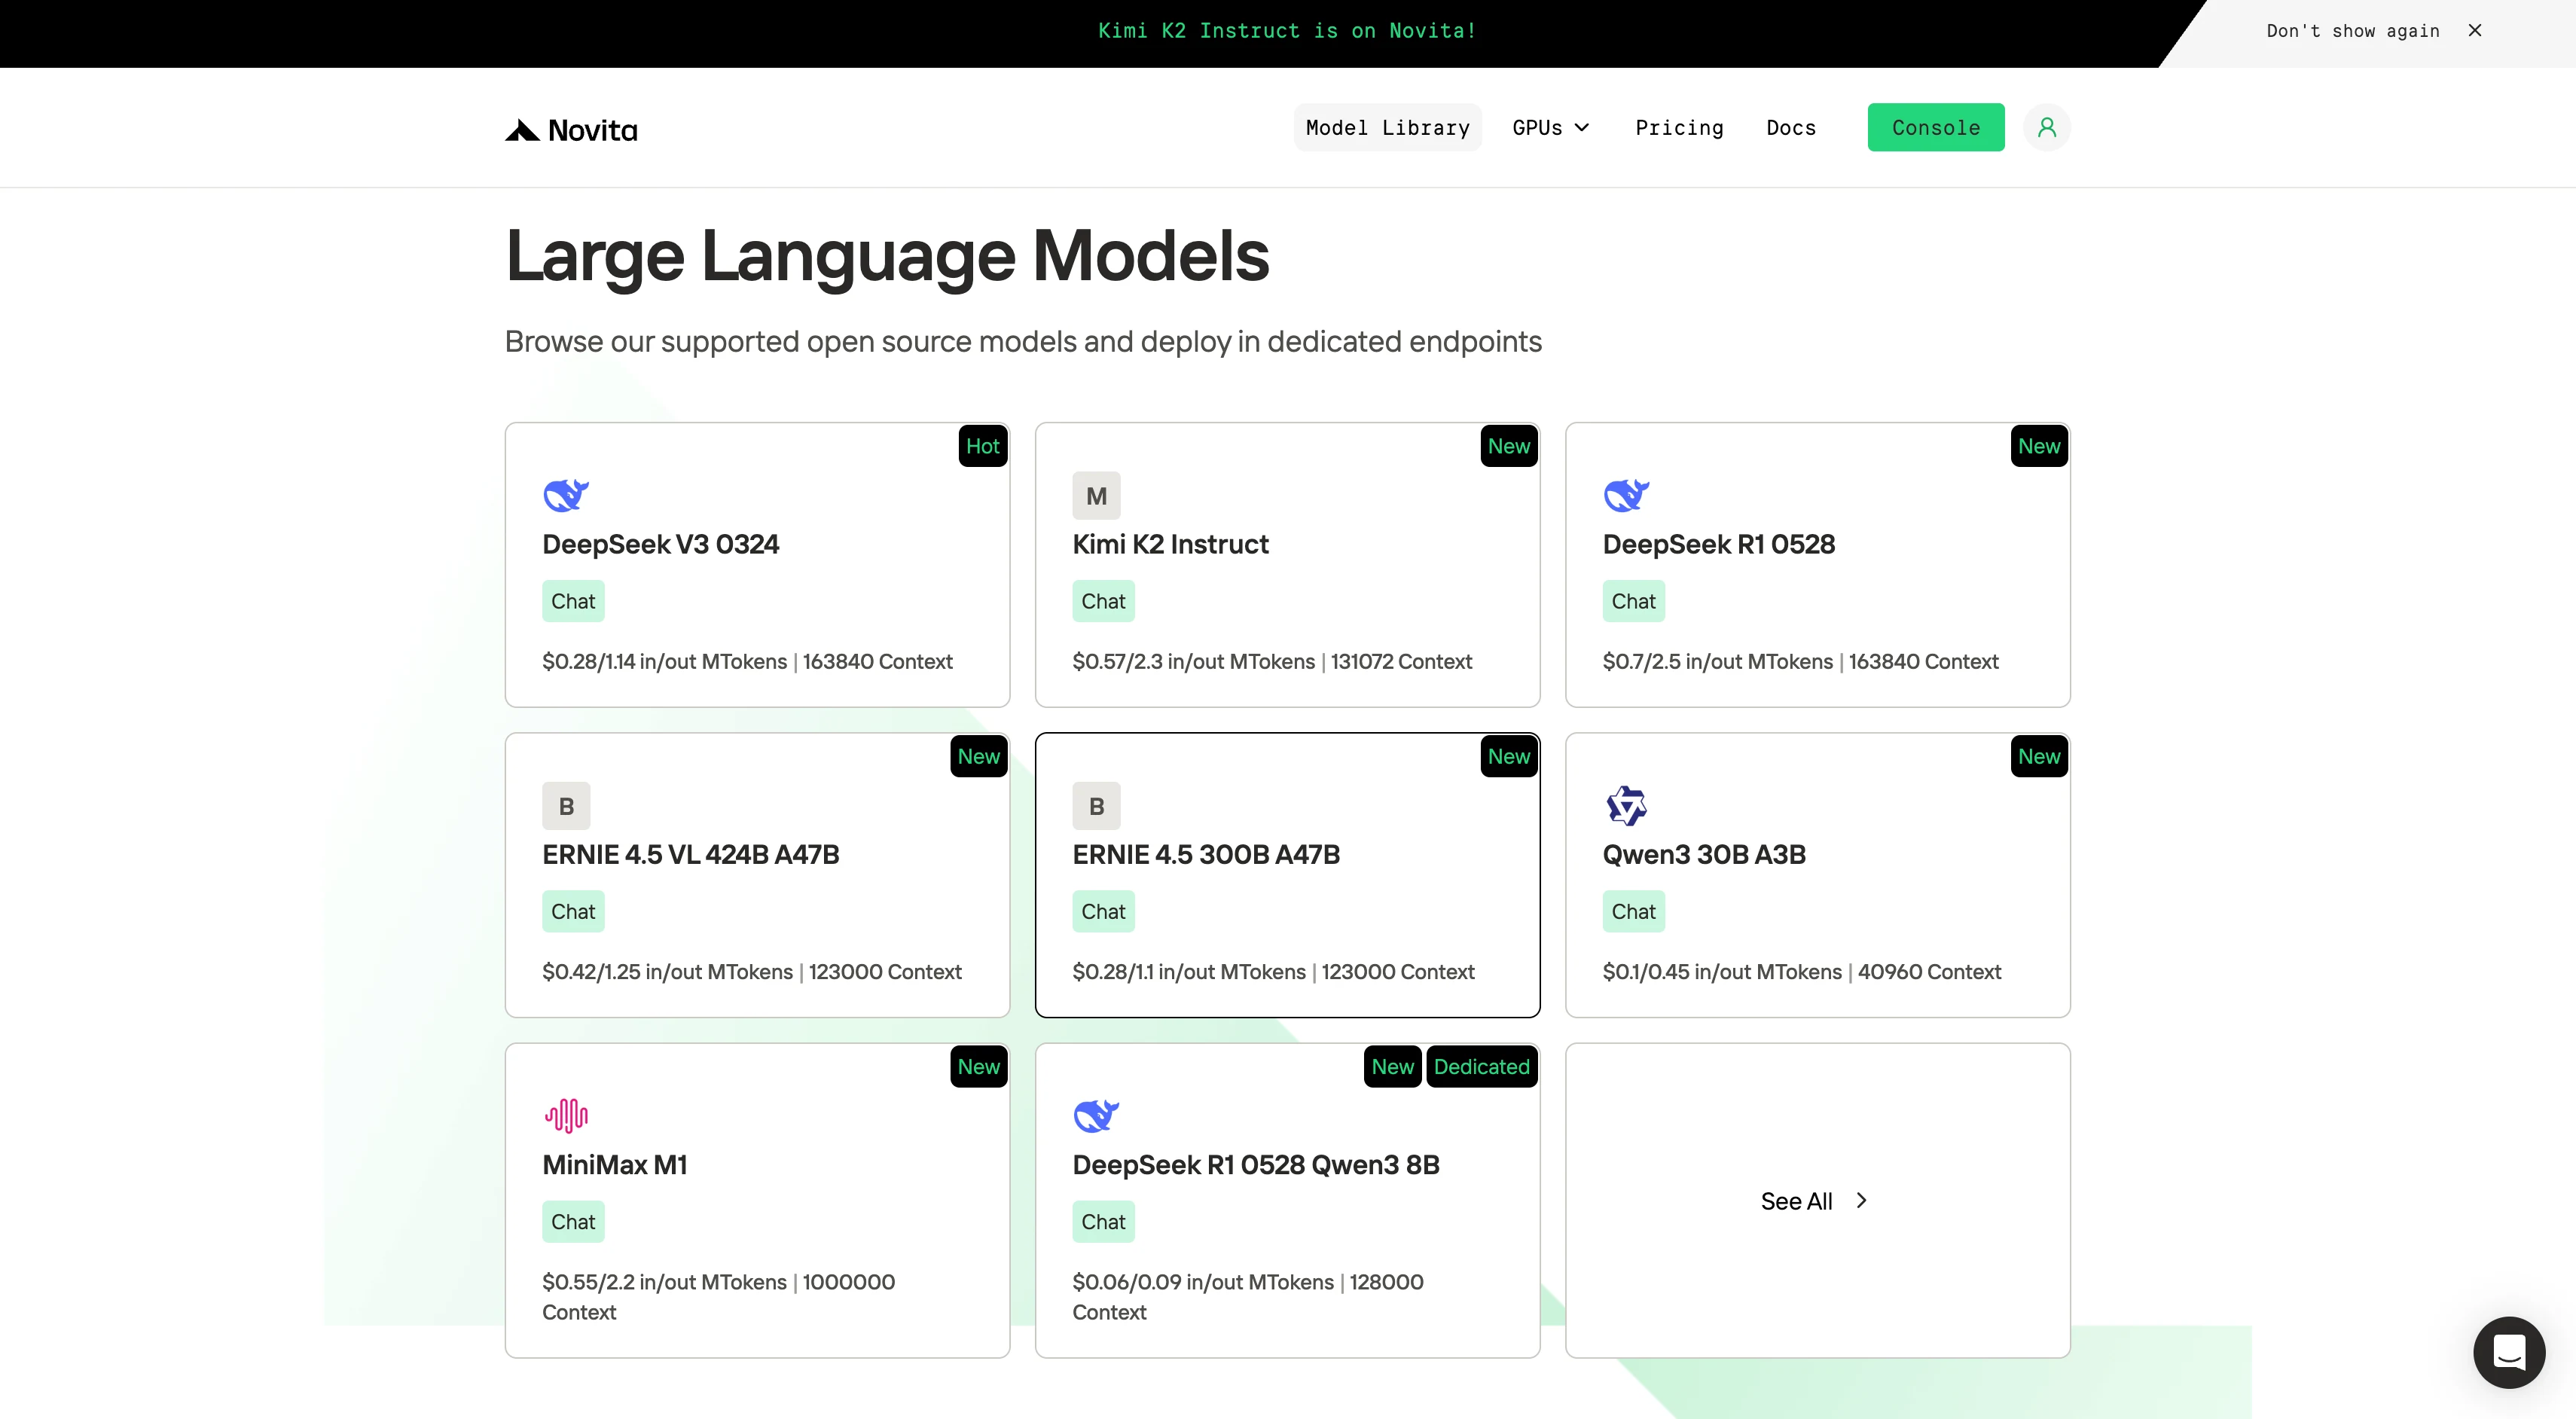Click the Kimi K2 Instruct announcement text
Screen dimensions: 2576x1419
coord(1287,30)
